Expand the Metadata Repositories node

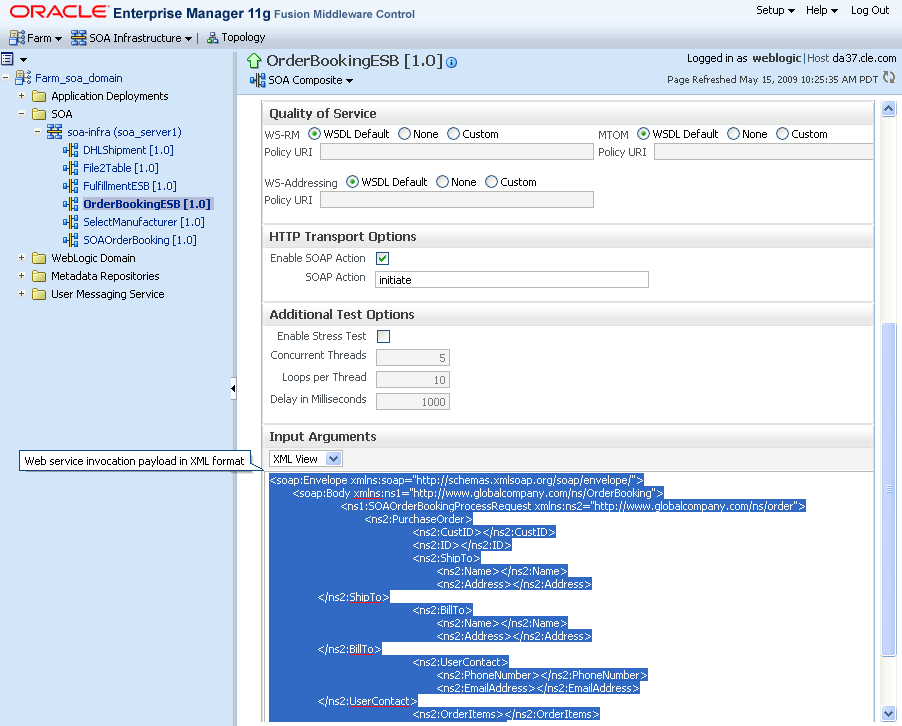(21, 276)
